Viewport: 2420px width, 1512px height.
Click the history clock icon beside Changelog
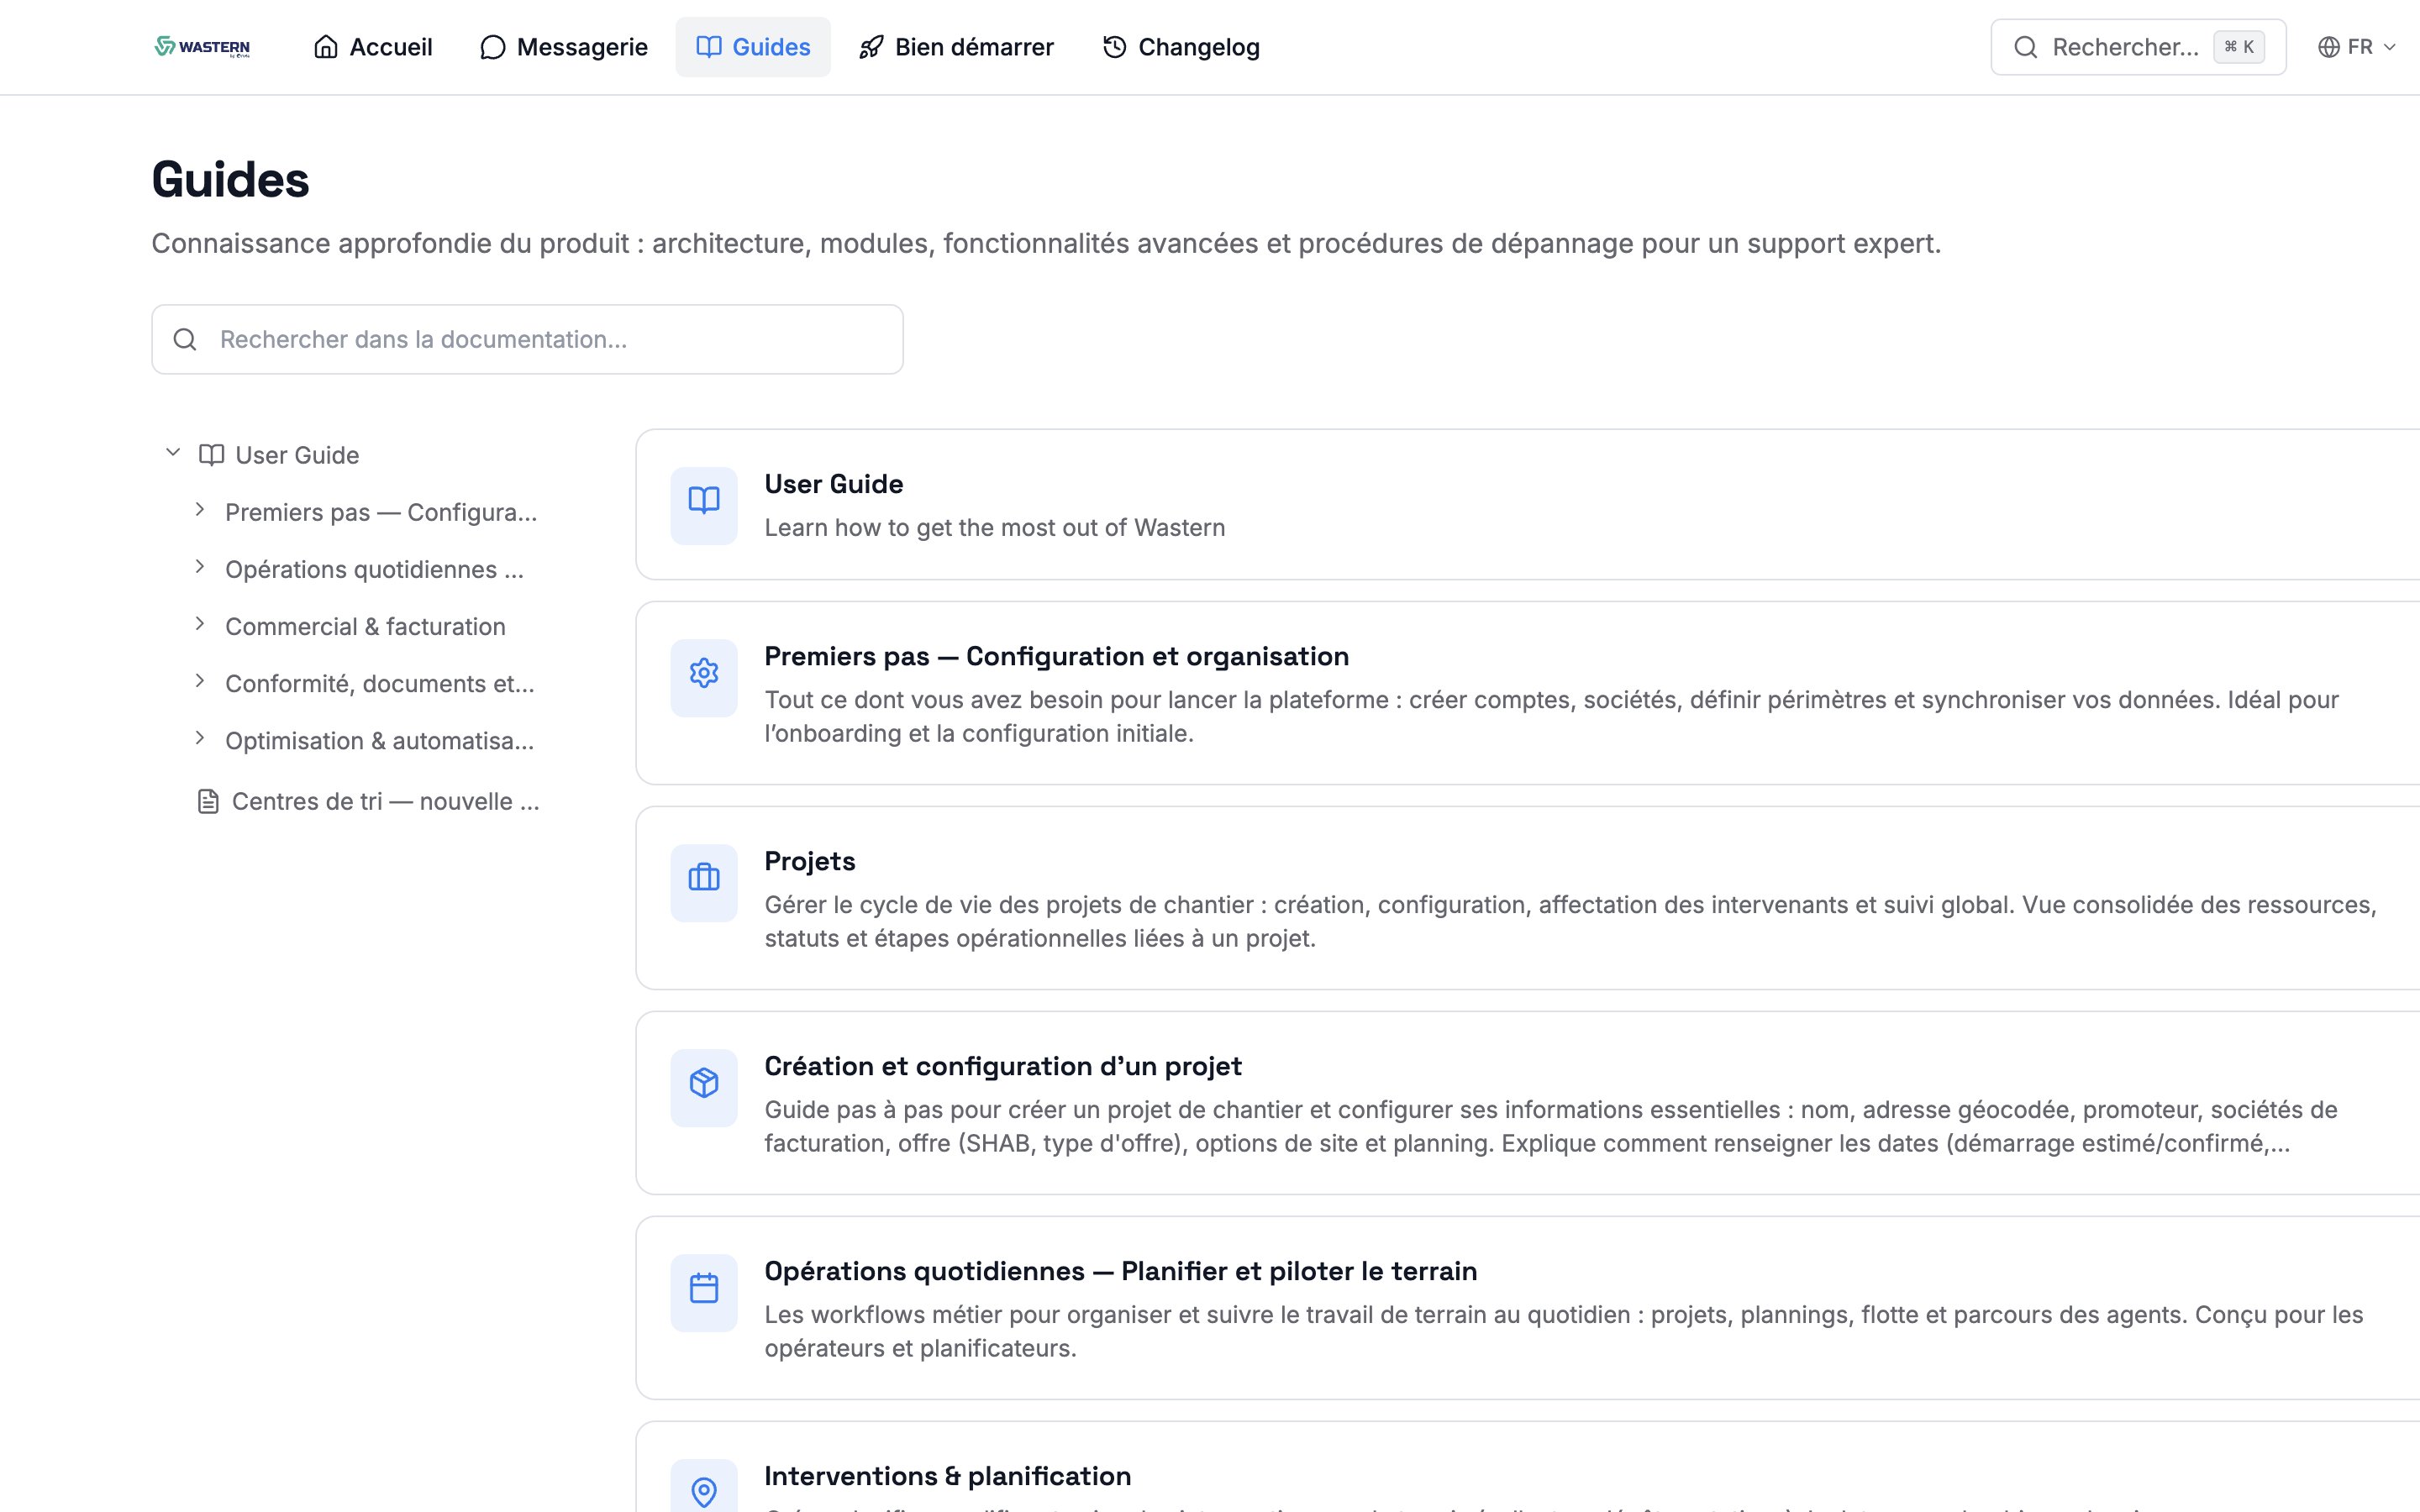[1114, 46]
